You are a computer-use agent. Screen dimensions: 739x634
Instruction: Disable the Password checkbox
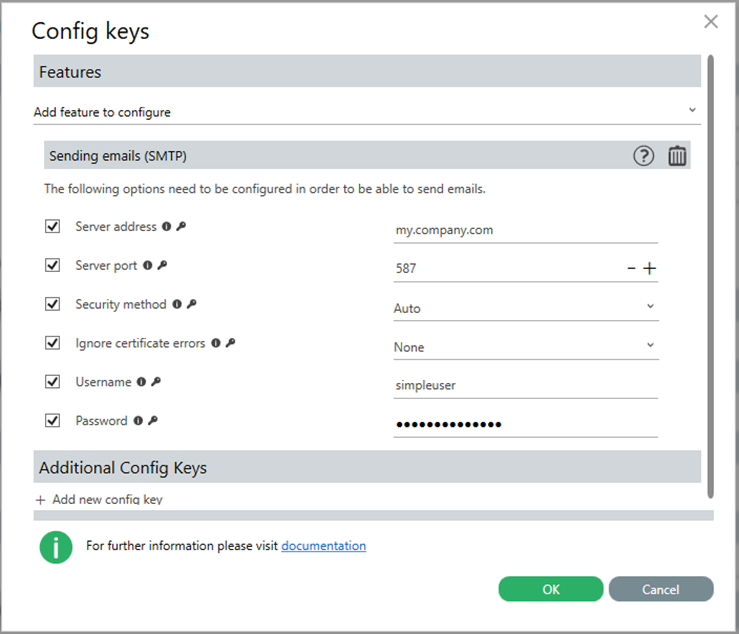tap(52, 420)
